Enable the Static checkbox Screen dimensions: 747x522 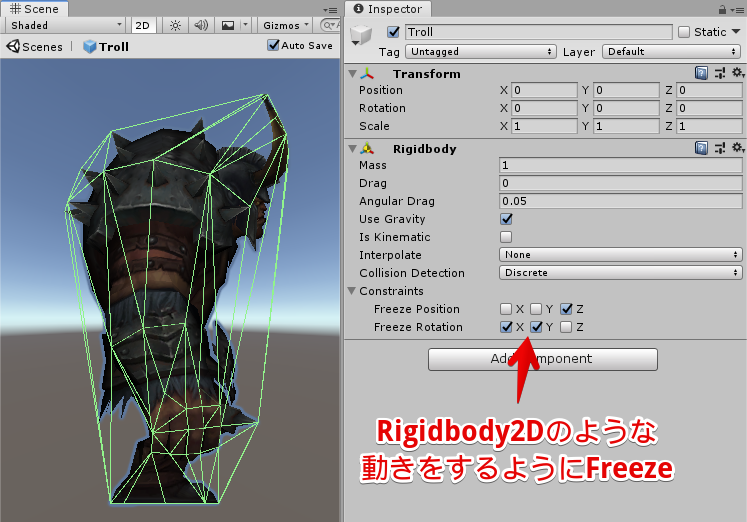pos(684,32)
